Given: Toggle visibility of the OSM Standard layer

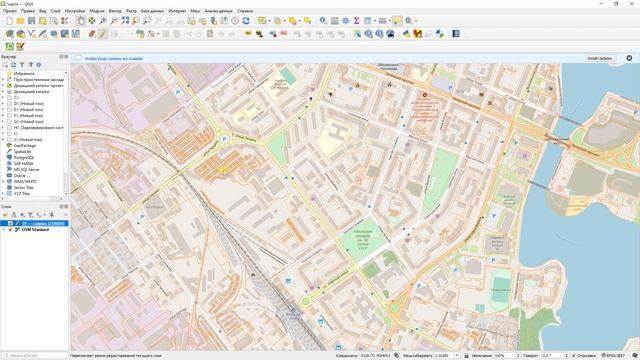Looking at the screenshot, I should click(x=11, y=229).
